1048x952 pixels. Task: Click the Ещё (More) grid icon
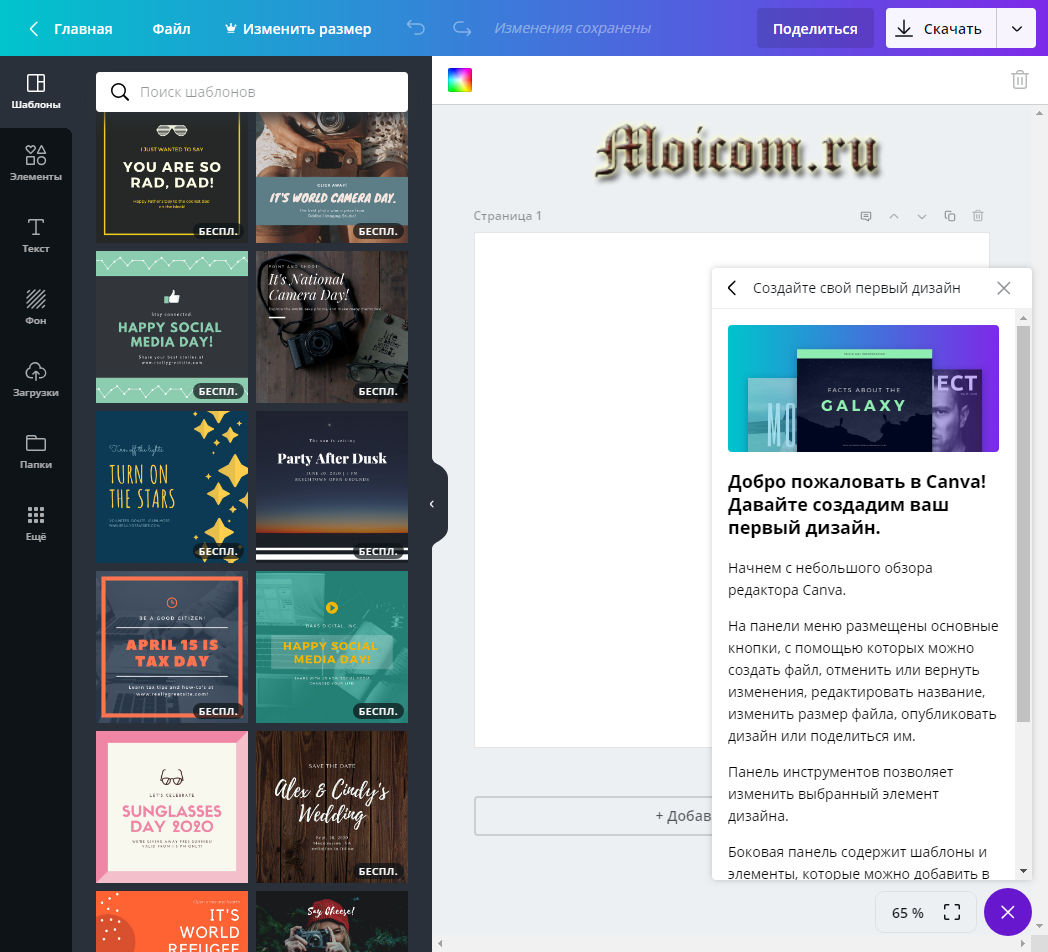36,523
